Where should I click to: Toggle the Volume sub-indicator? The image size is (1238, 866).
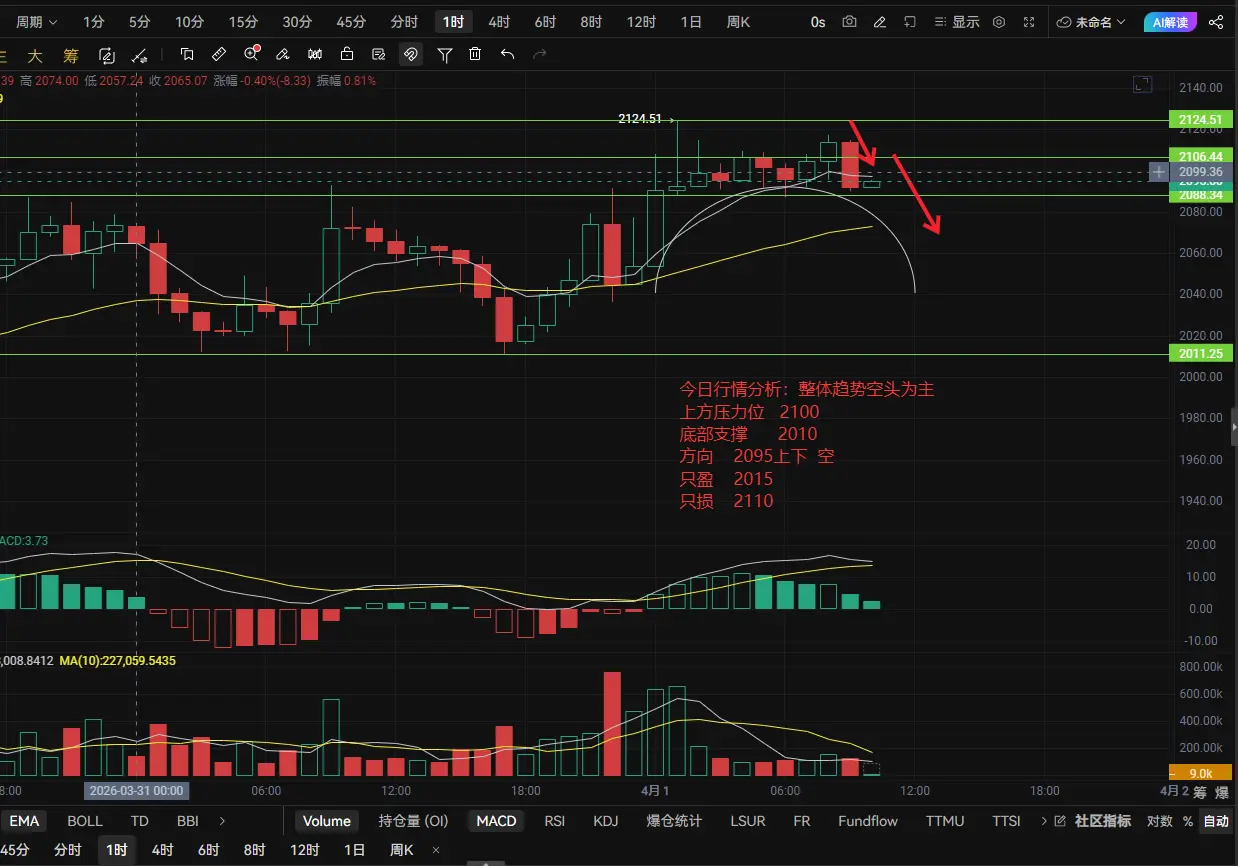tap(327, 821)
